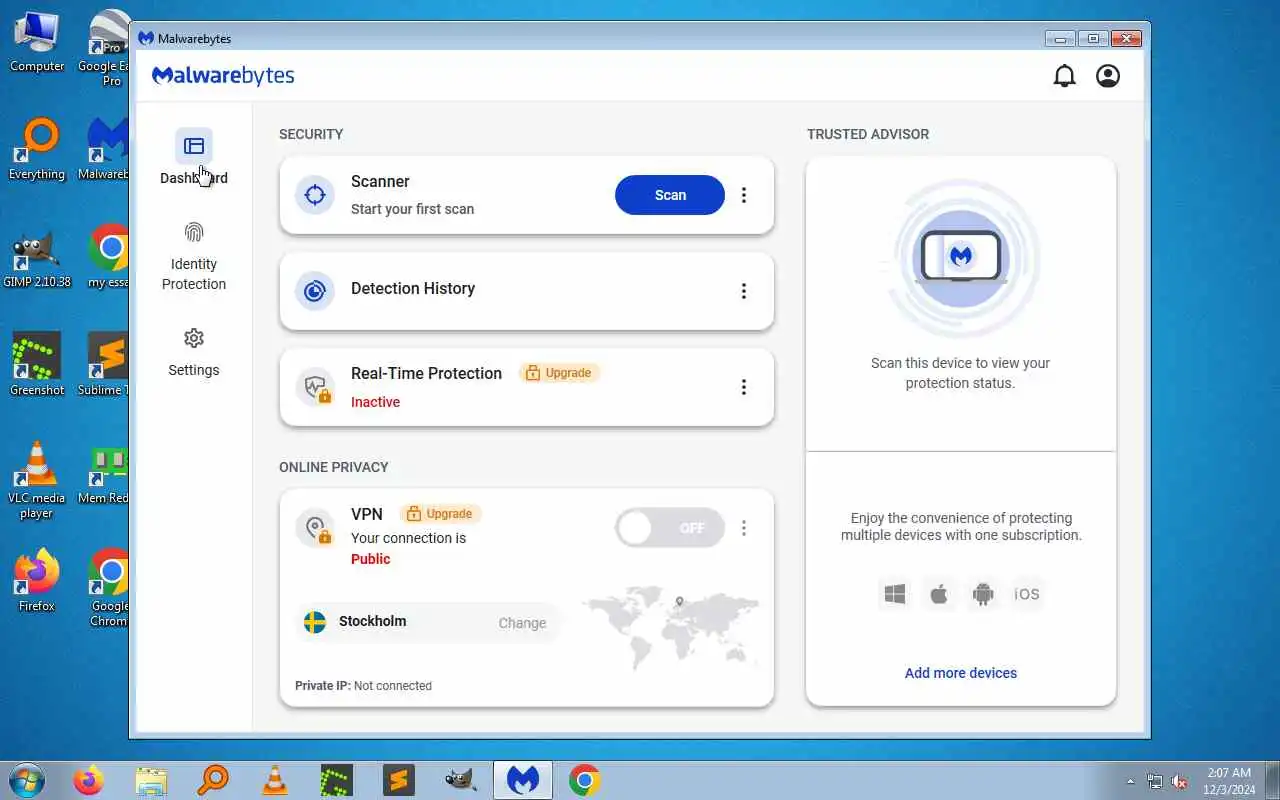Click the Private IP Not connected text
The height and width of the screenshot is (800, 1280).
pyautogui.click(x=363, y=686)
